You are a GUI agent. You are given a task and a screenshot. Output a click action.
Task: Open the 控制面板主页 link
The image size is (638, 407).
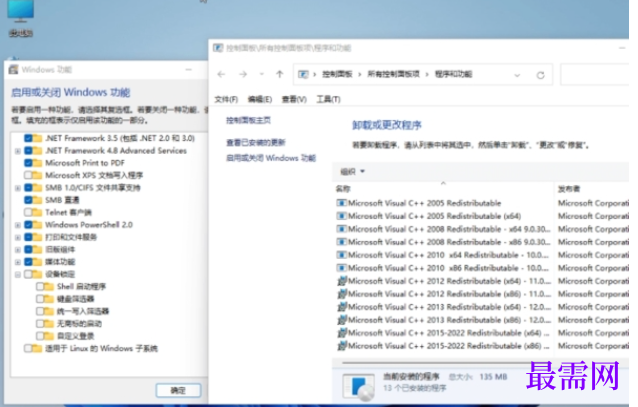point(248,120)
